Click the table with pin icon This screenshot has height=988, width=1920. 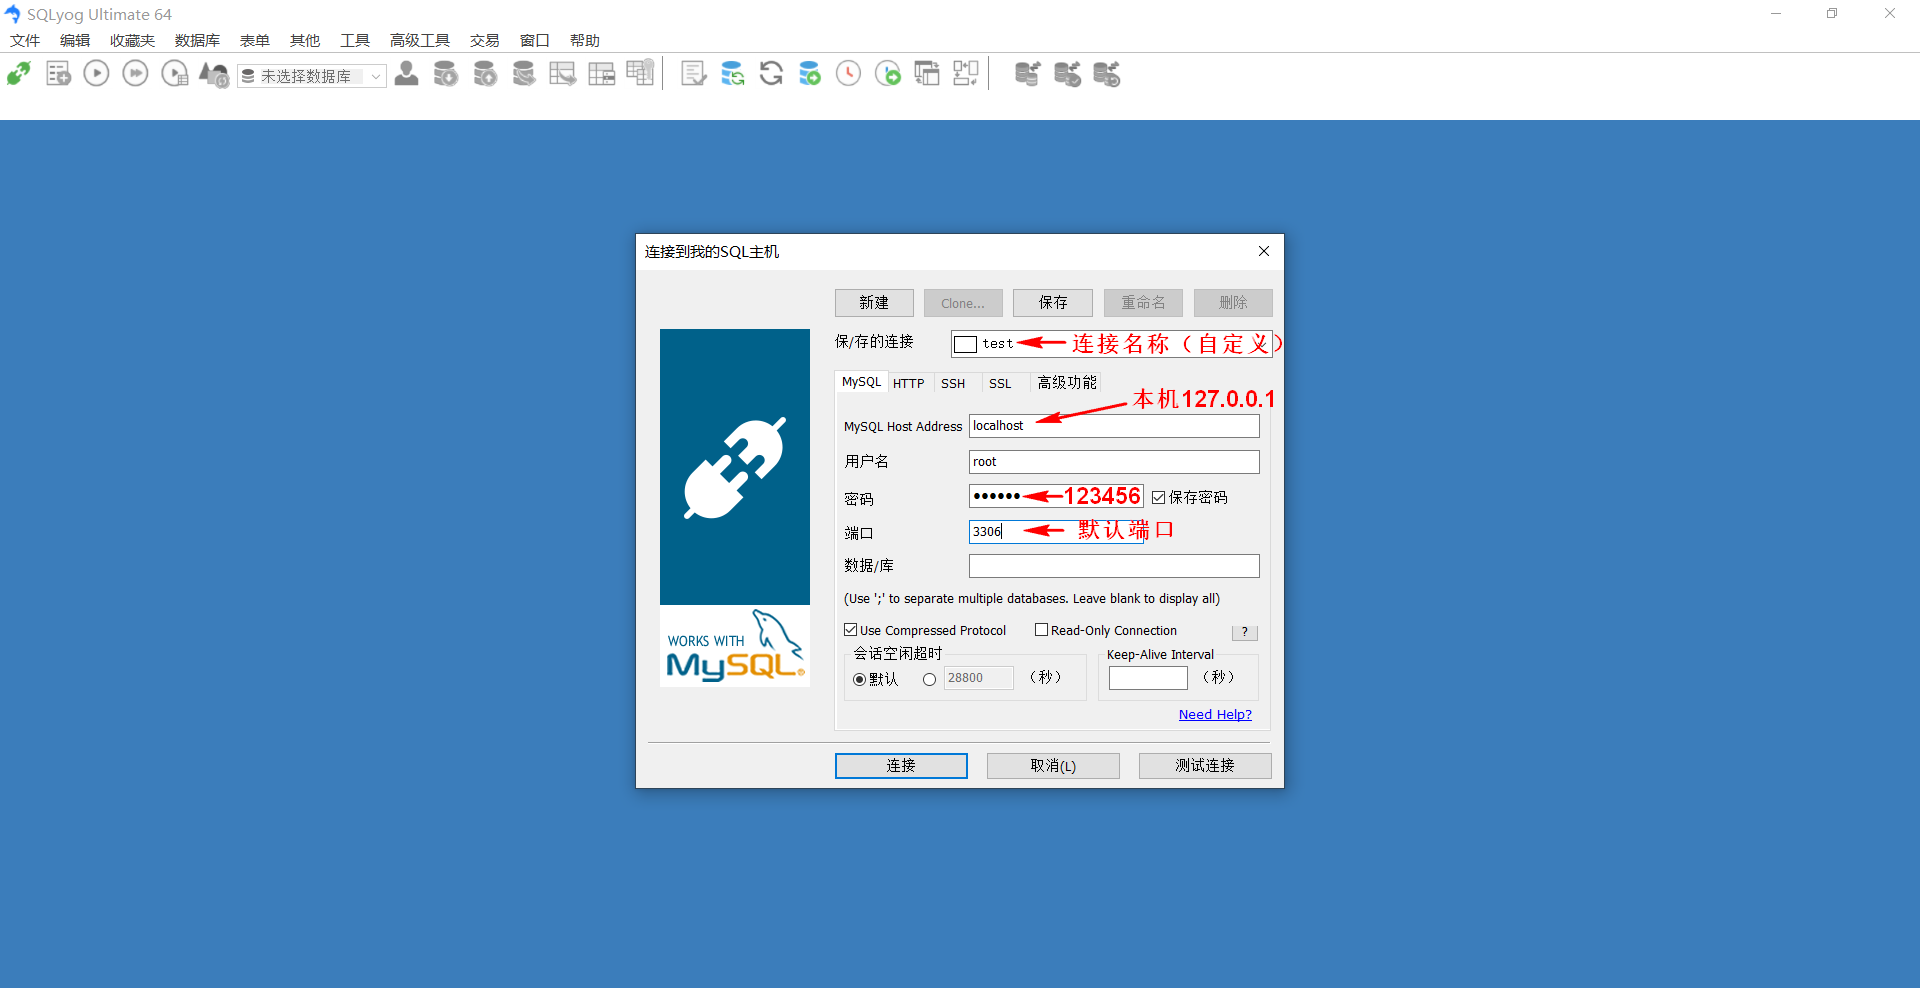640,73
